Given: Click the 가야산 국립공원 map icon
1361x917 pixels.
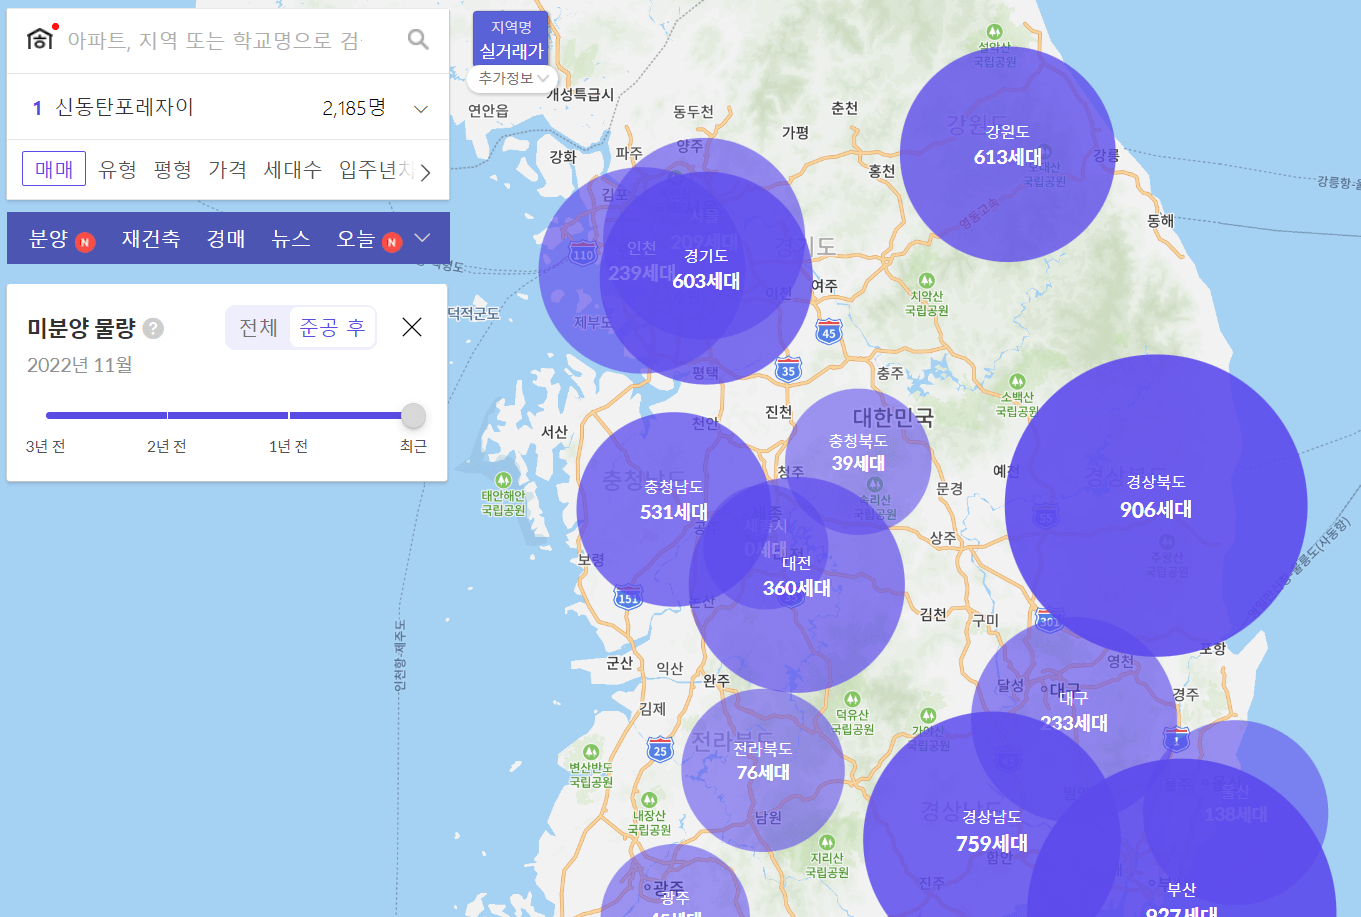Looking at the screenshot, I should tap(928, 715).
